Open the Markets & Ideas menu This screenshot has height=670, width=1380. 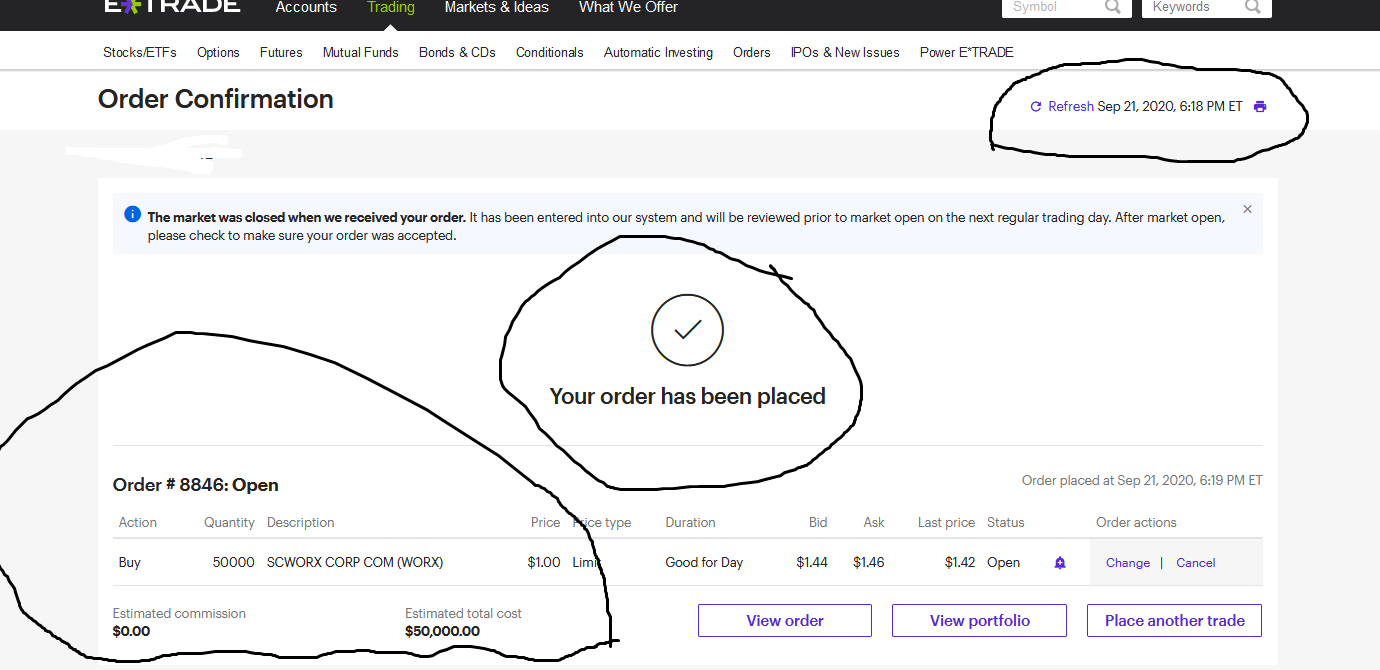point(497,7)
